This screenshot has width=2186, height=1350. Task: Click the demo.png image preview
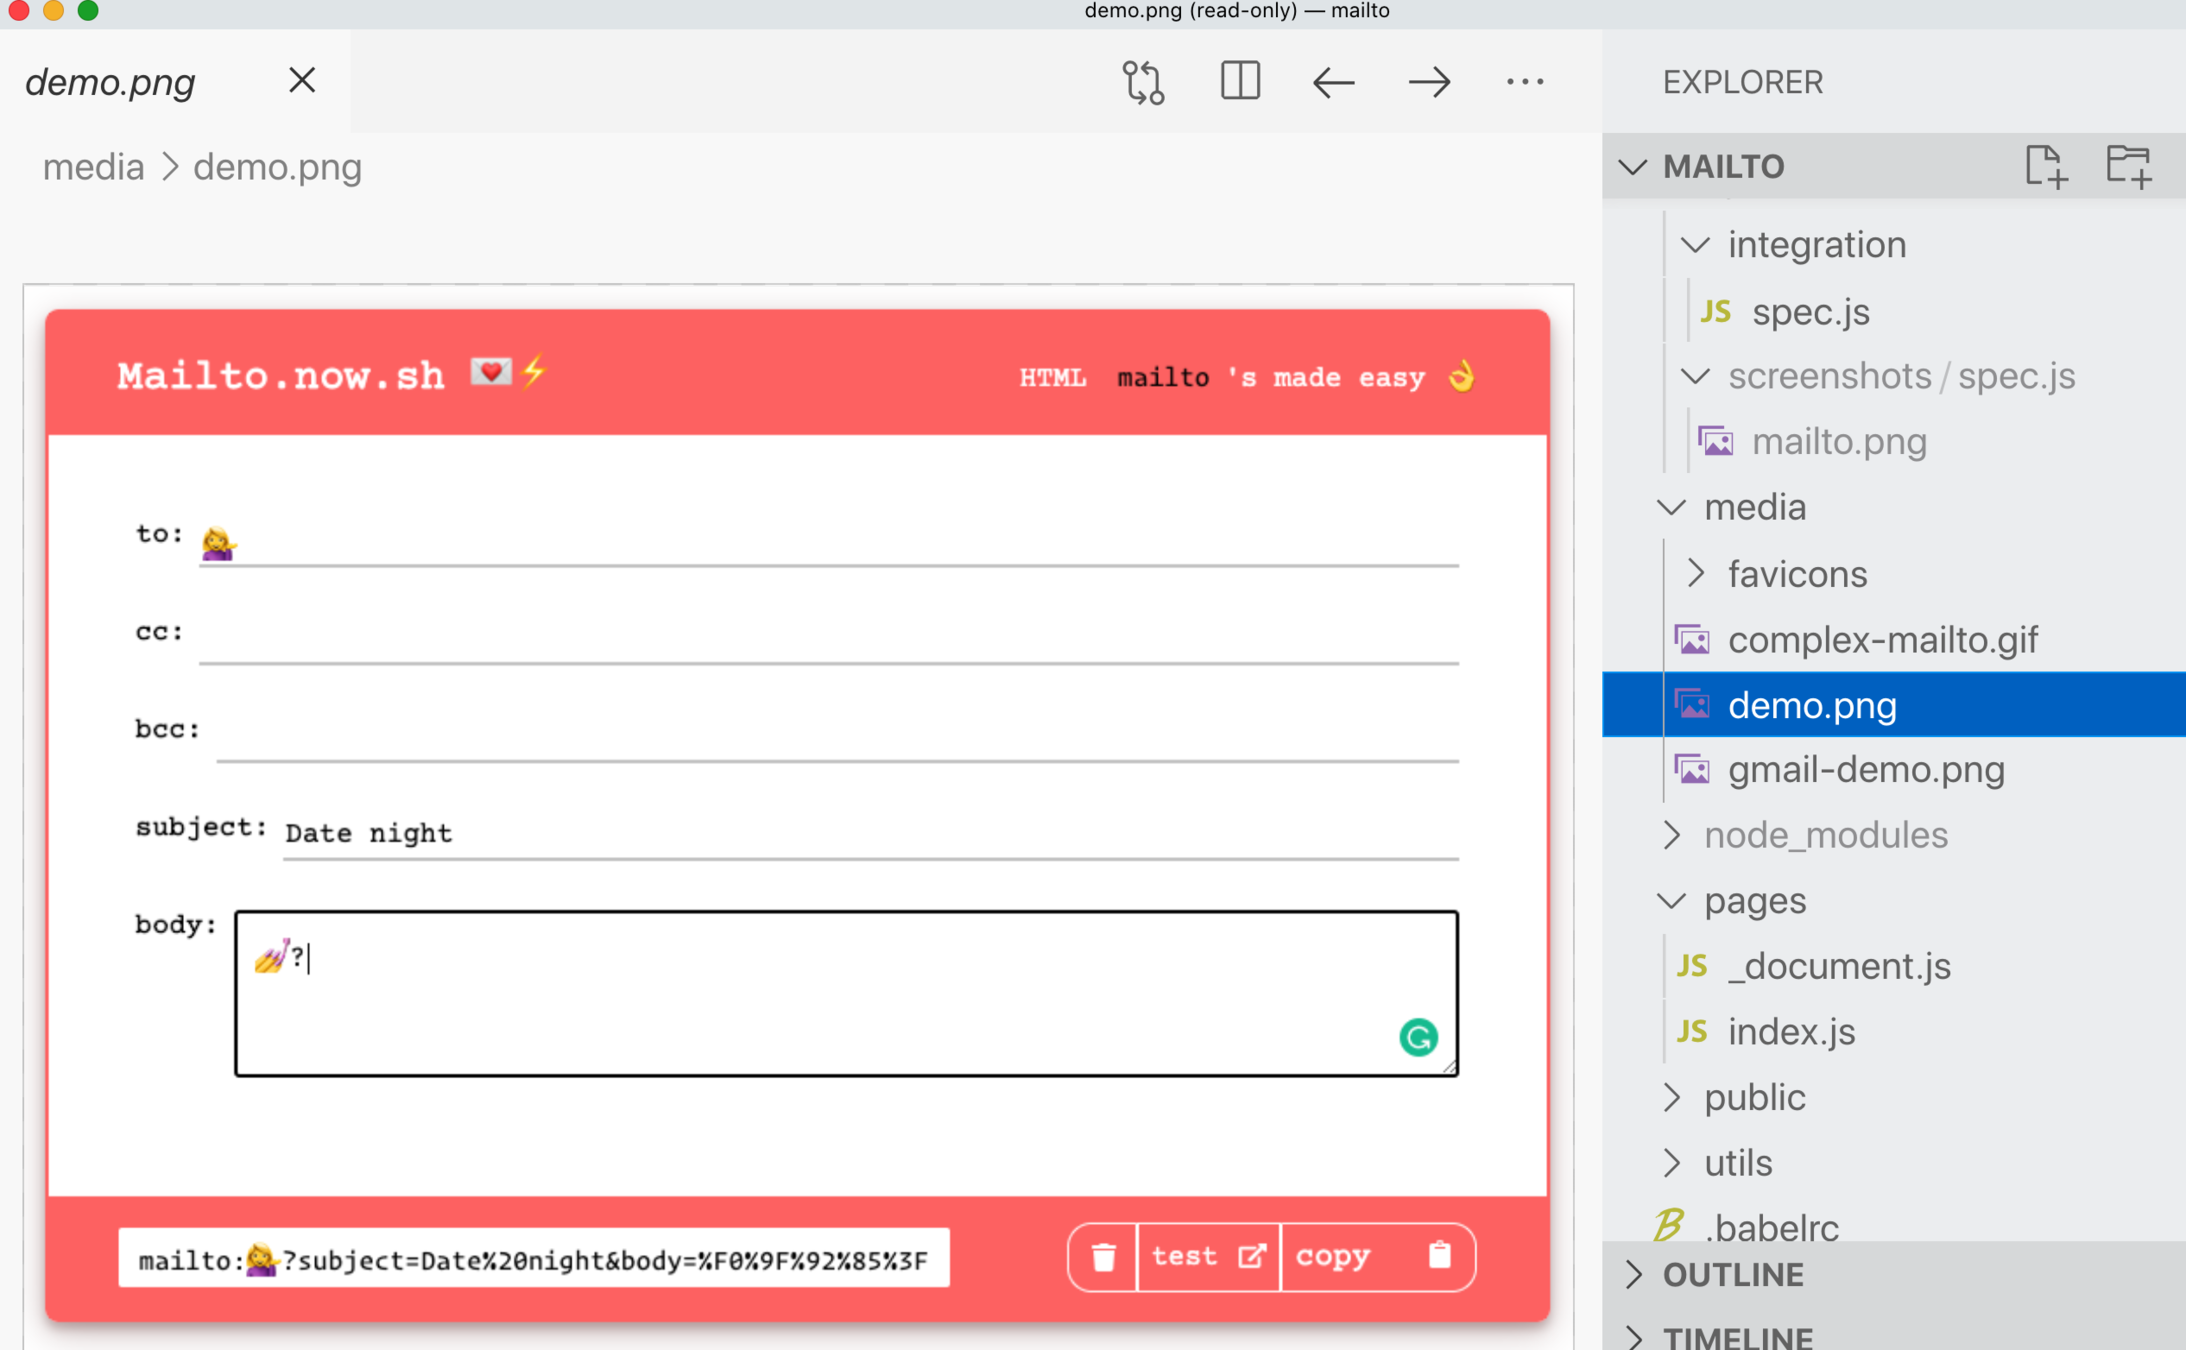[797, 815]
